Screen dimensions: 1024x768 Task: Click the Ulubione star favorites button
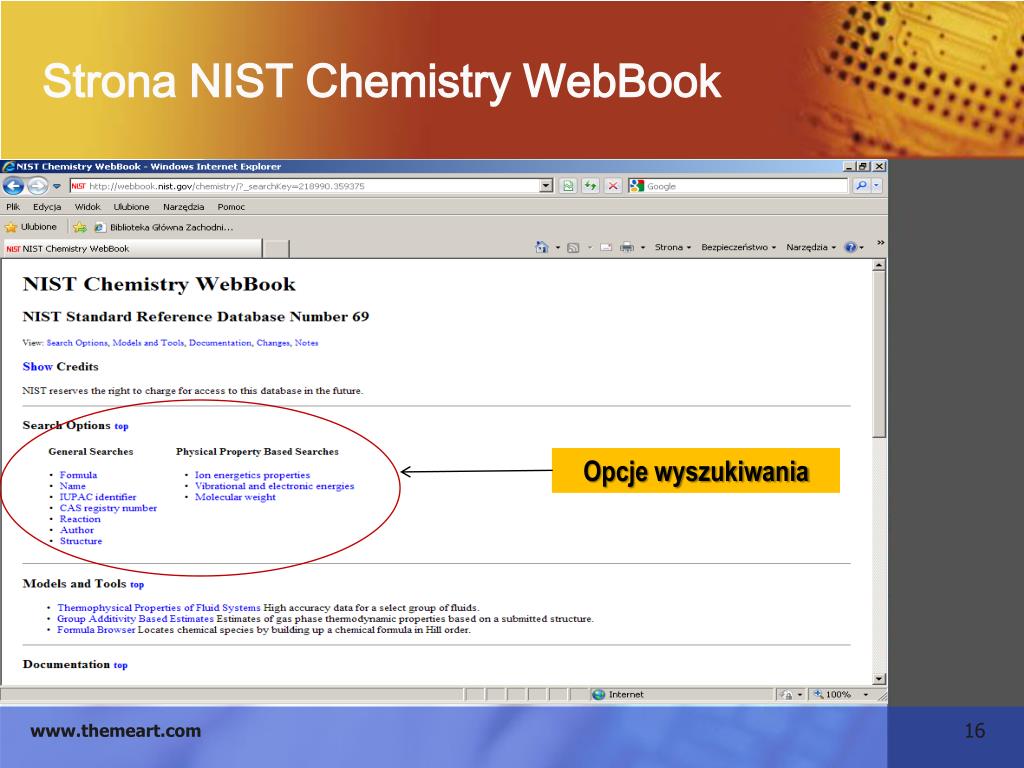pyautogui.click(x=31, y=227)
